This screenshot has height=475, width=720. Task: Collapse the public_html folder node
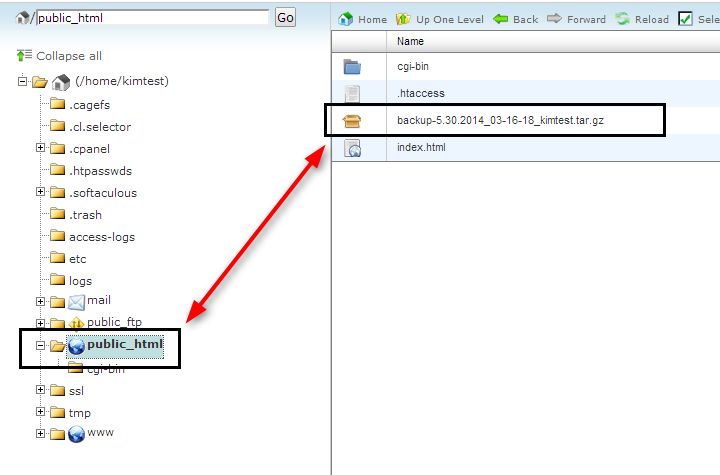point(40,345)
